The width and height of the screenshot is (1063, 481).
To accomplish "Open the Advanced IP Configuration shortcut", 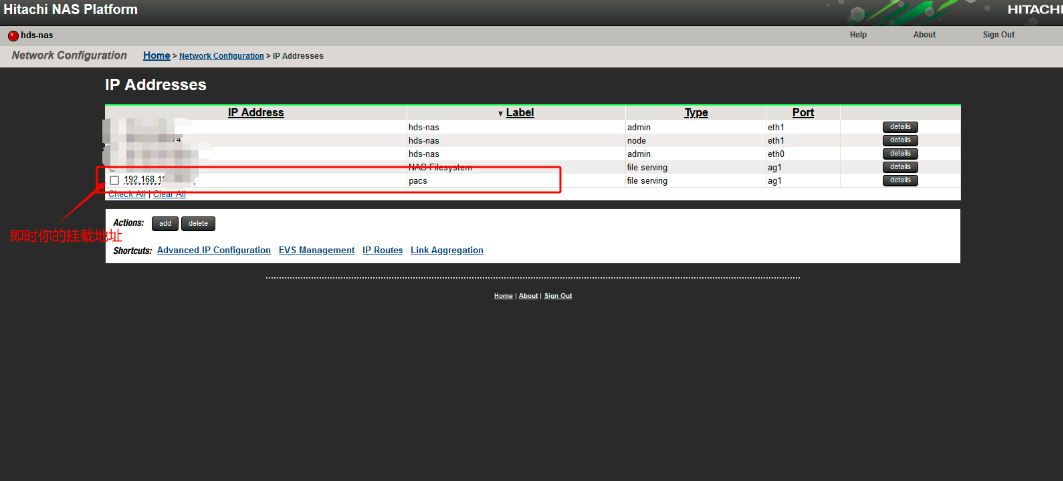I will 214,250.
